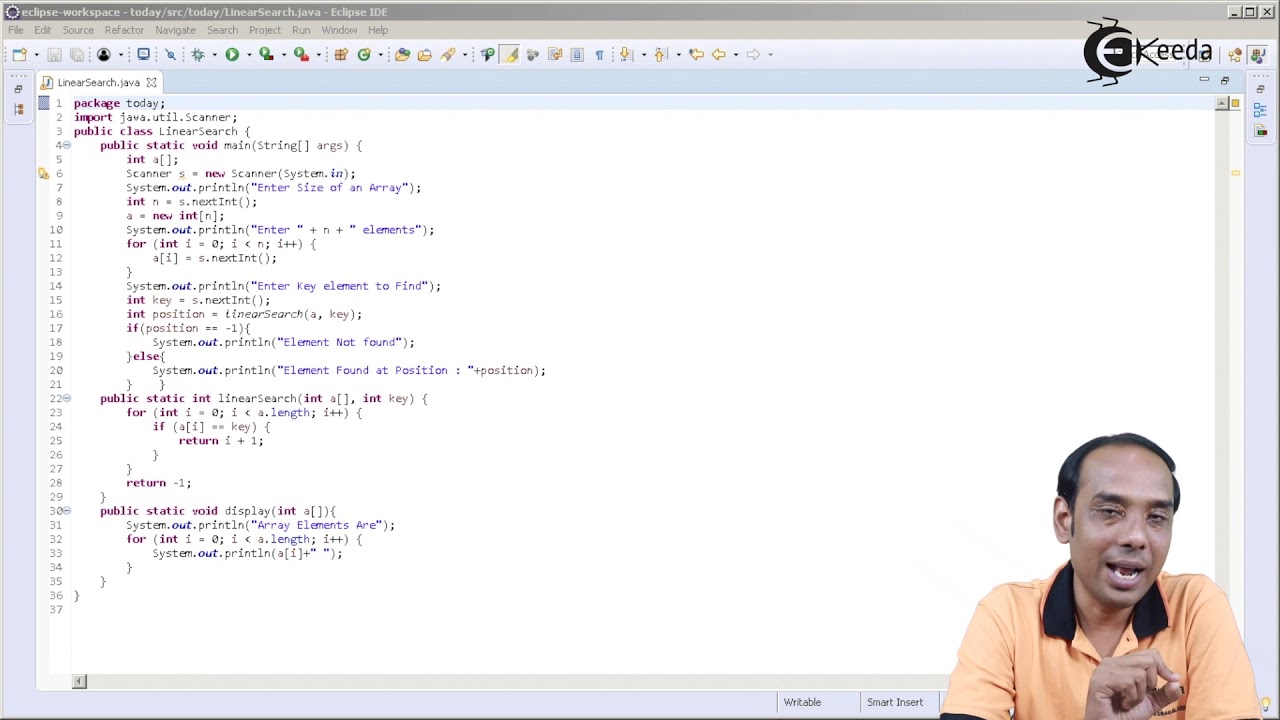Viewport: 1280px width, 720px height.
Task: Open dropdown beside External Tools icon
Action: coord(319,55)
